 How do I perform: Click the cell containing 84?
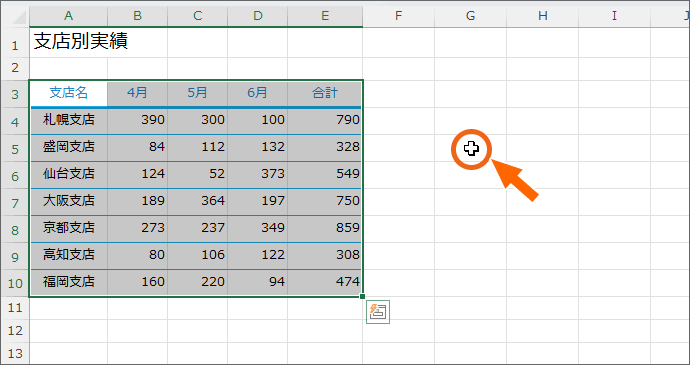click(x=137, y=148)
